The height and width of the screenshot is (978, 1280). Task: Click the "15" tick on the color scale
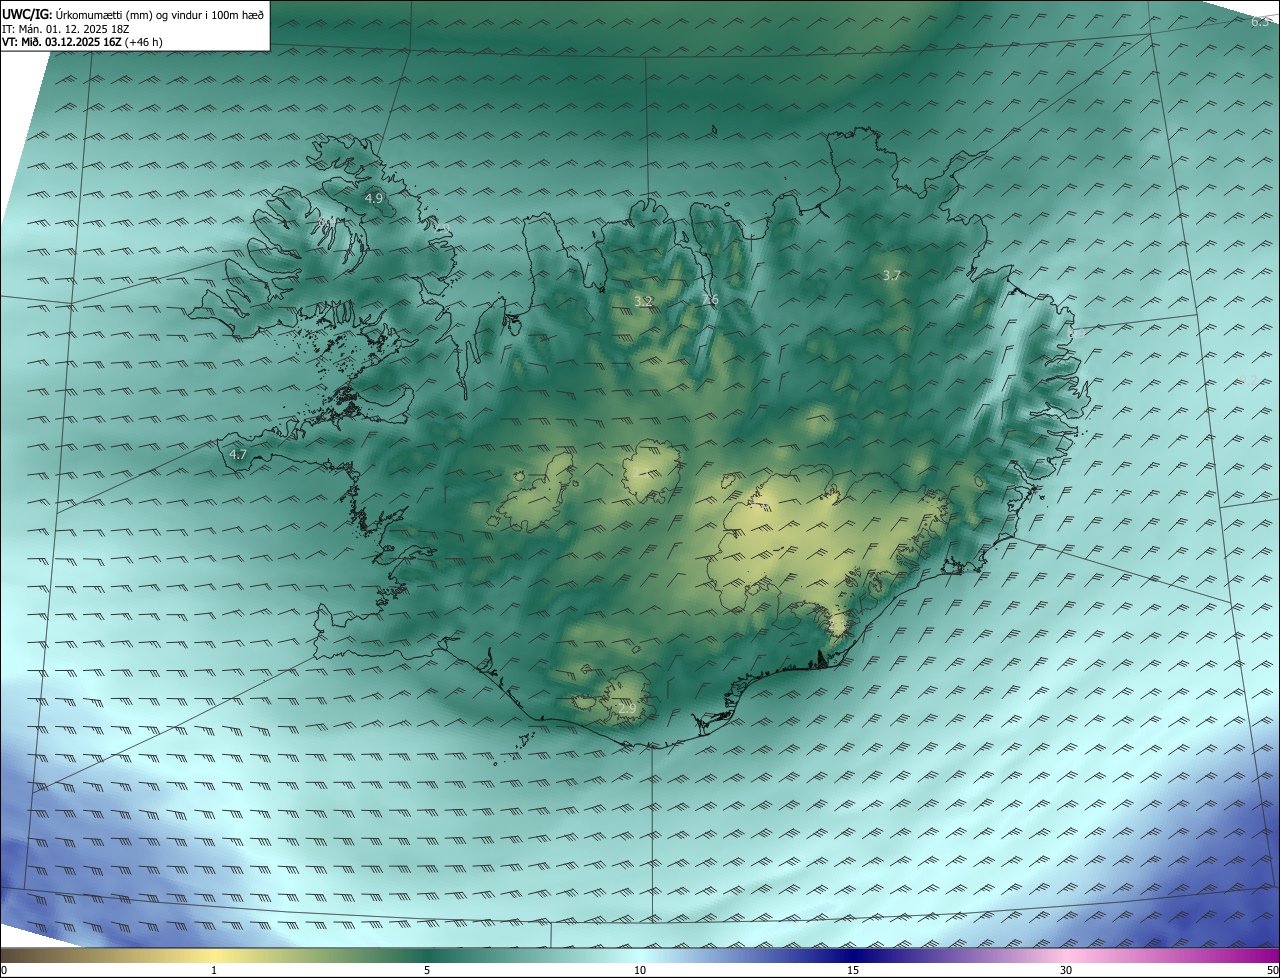(x=853, y=970)
